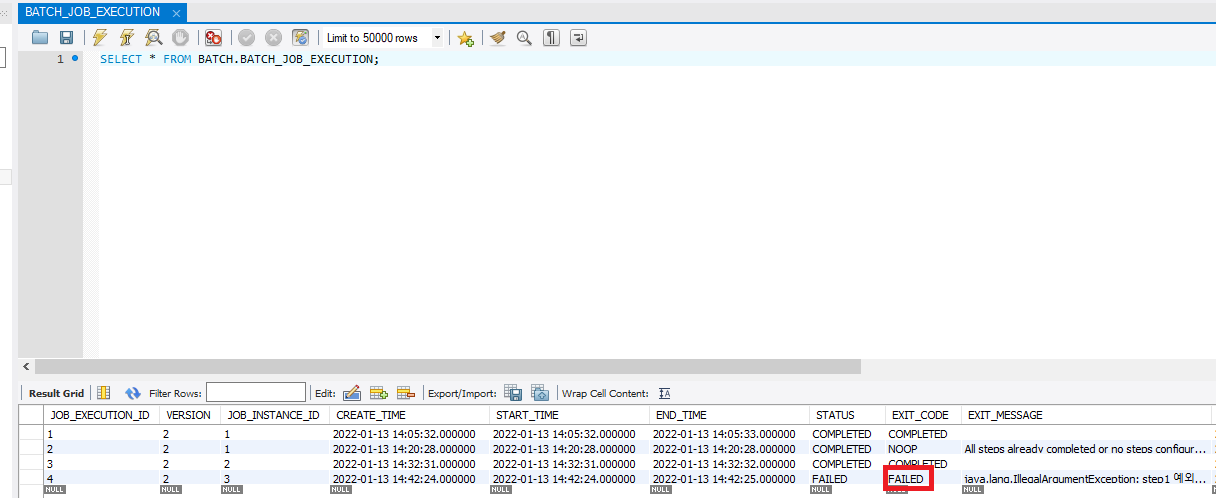
Task: Close the BATCH_JOB_EXECUTION tab
Action: click(177, 13)
